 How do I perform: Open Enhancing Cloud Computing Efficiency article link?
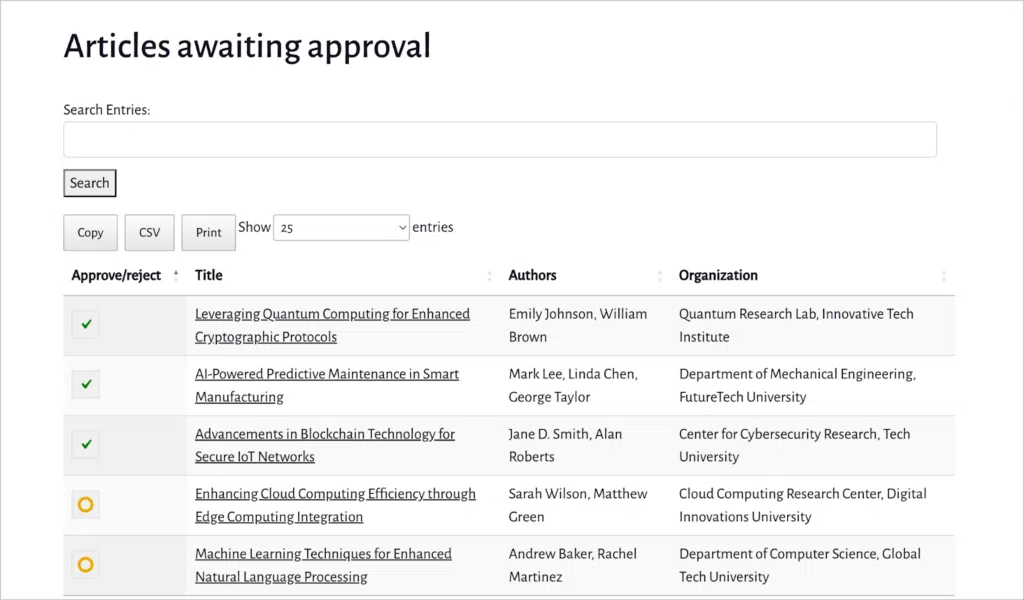tap(335, 505)
